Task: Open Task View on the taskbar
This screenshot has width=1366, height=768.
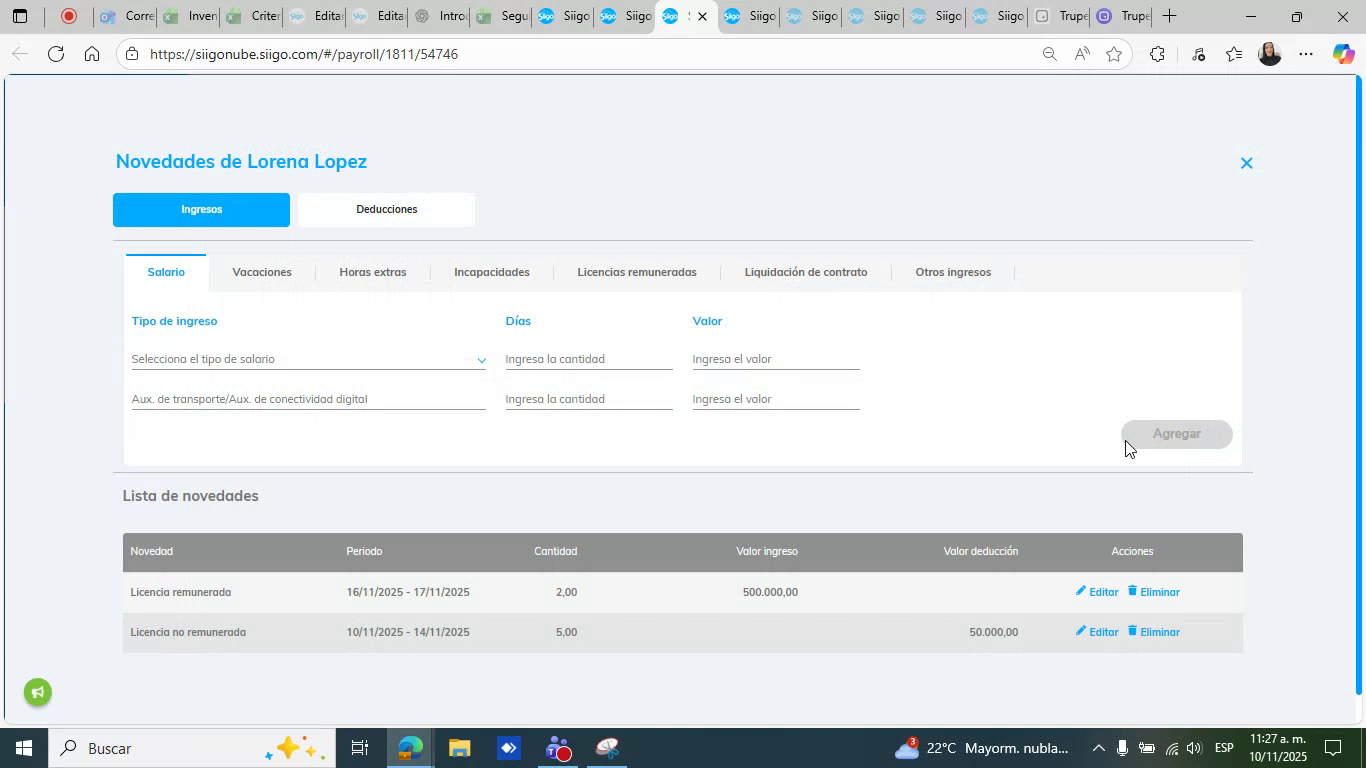Action: pyautogui.click(x=360, y=748)
